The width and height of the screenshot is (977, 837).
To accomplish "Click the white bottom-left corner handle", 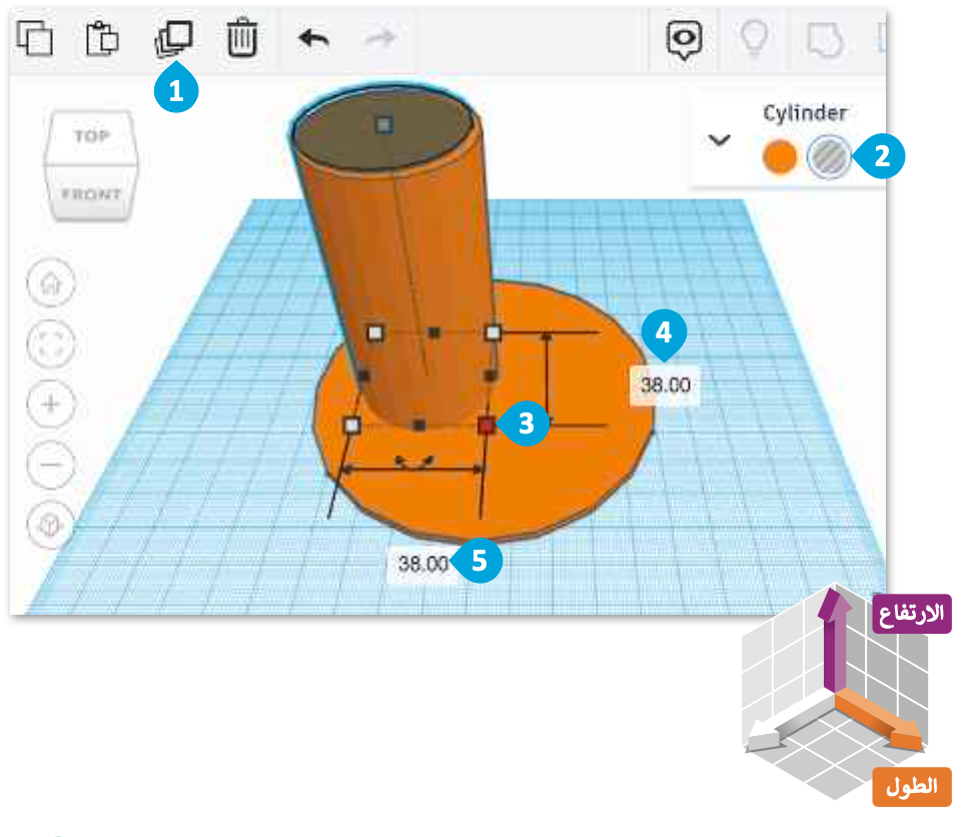I will (352, 426).
